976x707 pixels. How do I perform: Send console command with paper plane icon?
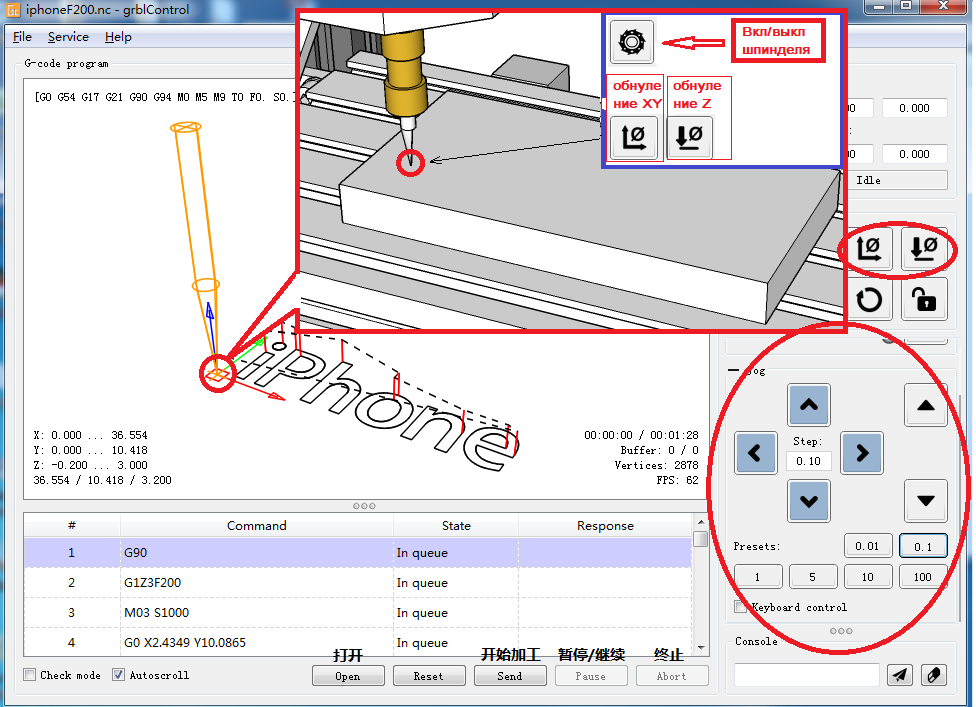(x=899, y=675)
